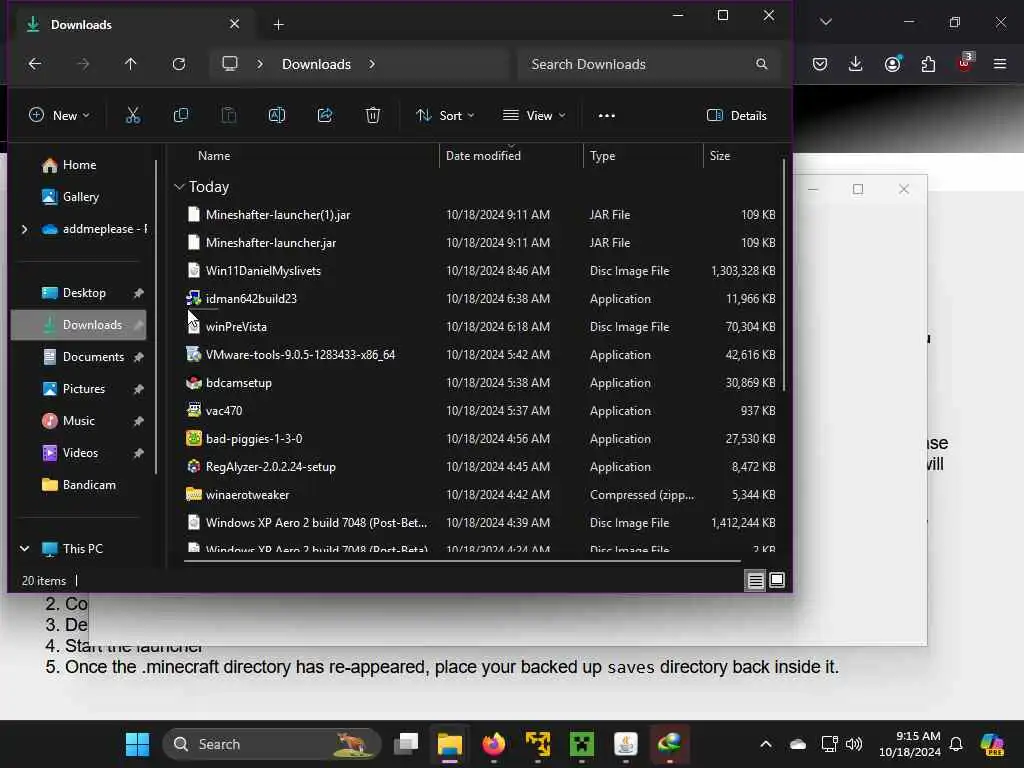Click the Share icon in toolbar

coord(325,116)
